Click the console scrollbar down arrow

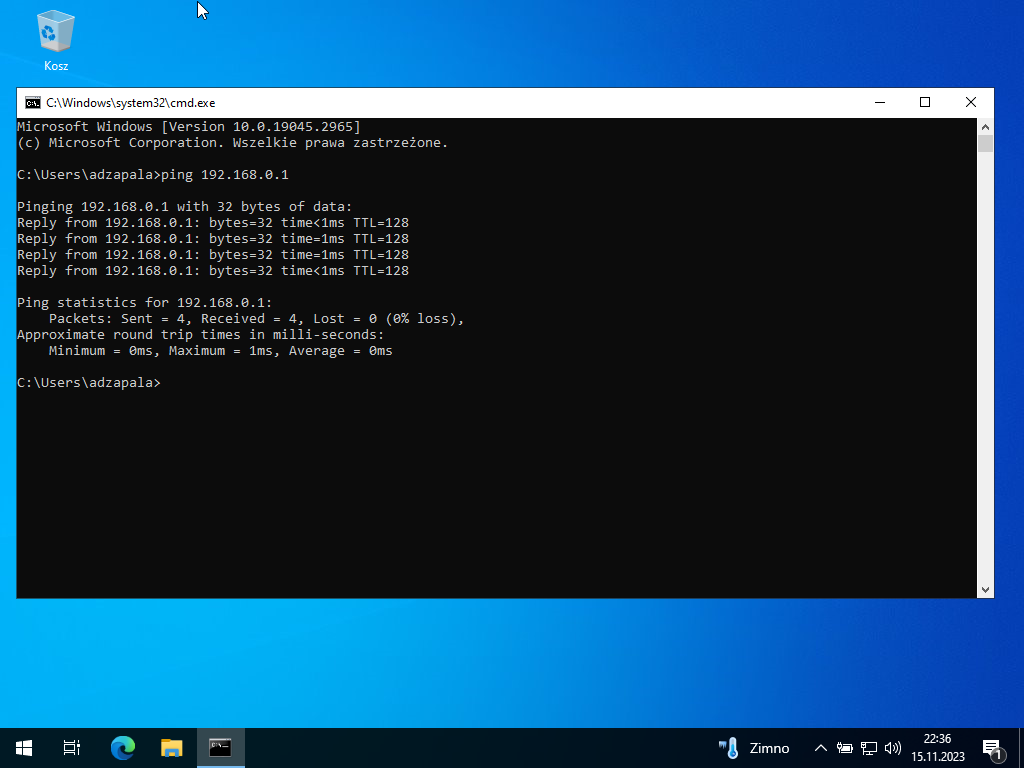pyautogui.click(x=985, y=590)
